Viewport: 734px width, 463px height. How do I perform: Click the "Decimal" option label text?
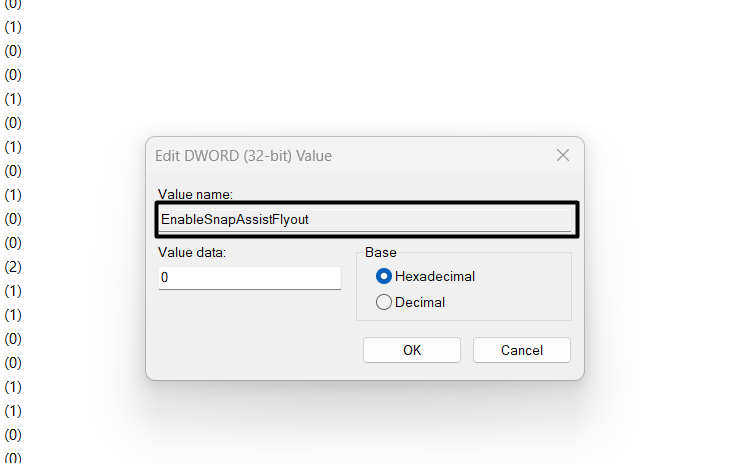[420, 302]
